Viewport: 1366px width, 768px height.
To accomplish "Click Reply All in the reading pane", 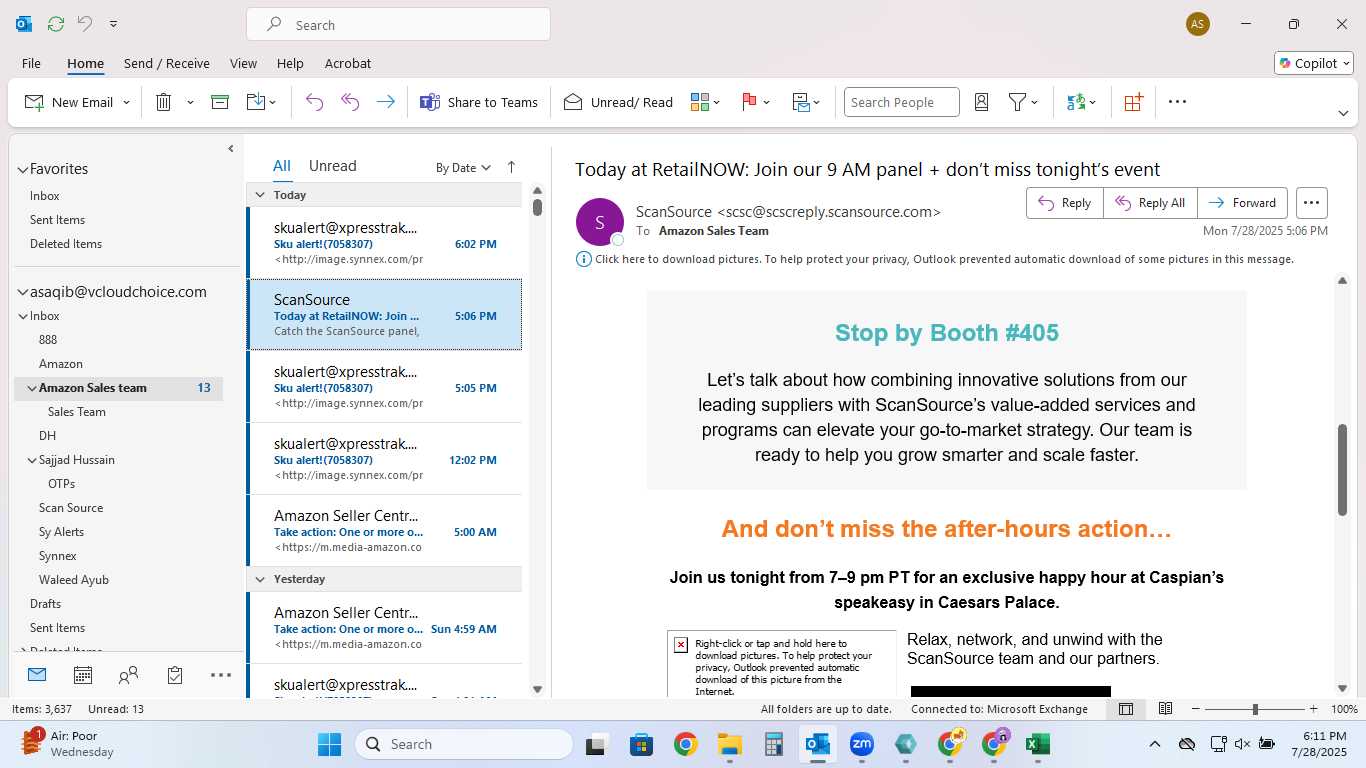I will [x=1150, y=203].
